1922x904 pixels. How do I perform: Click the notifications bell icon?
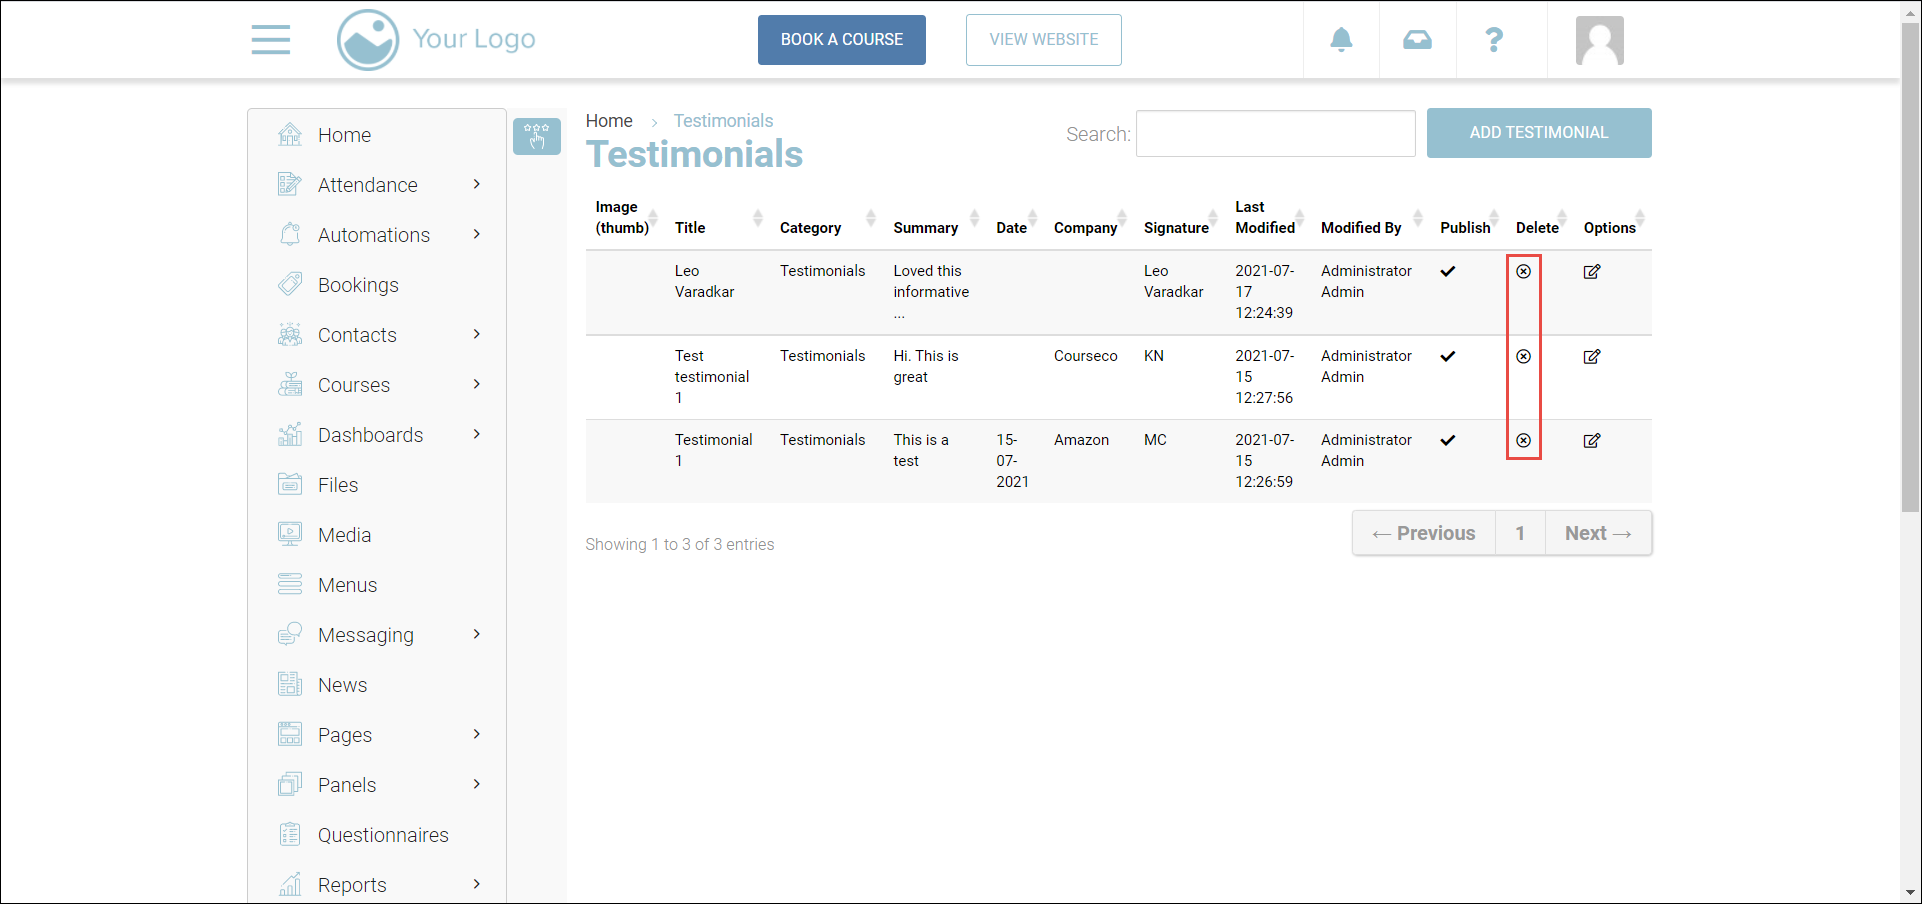click(x=1341, y=40)
